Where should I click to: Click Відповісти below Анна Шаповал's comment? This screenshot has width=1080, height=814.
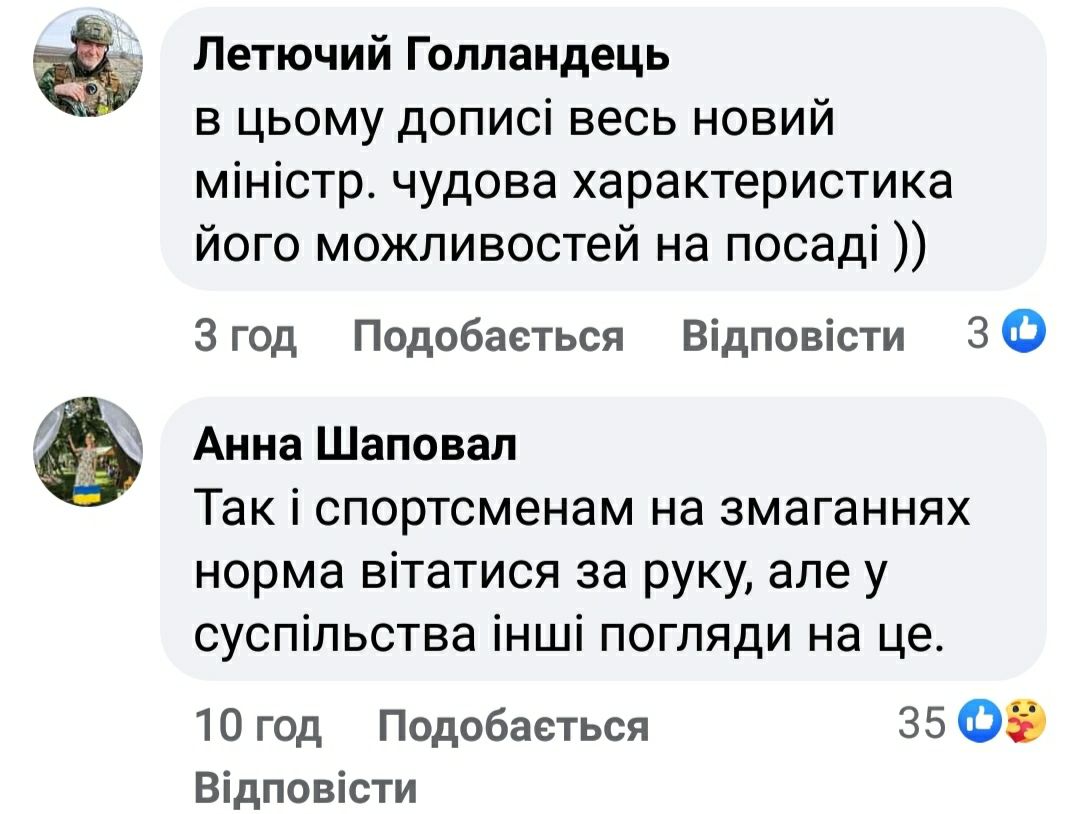304,787
